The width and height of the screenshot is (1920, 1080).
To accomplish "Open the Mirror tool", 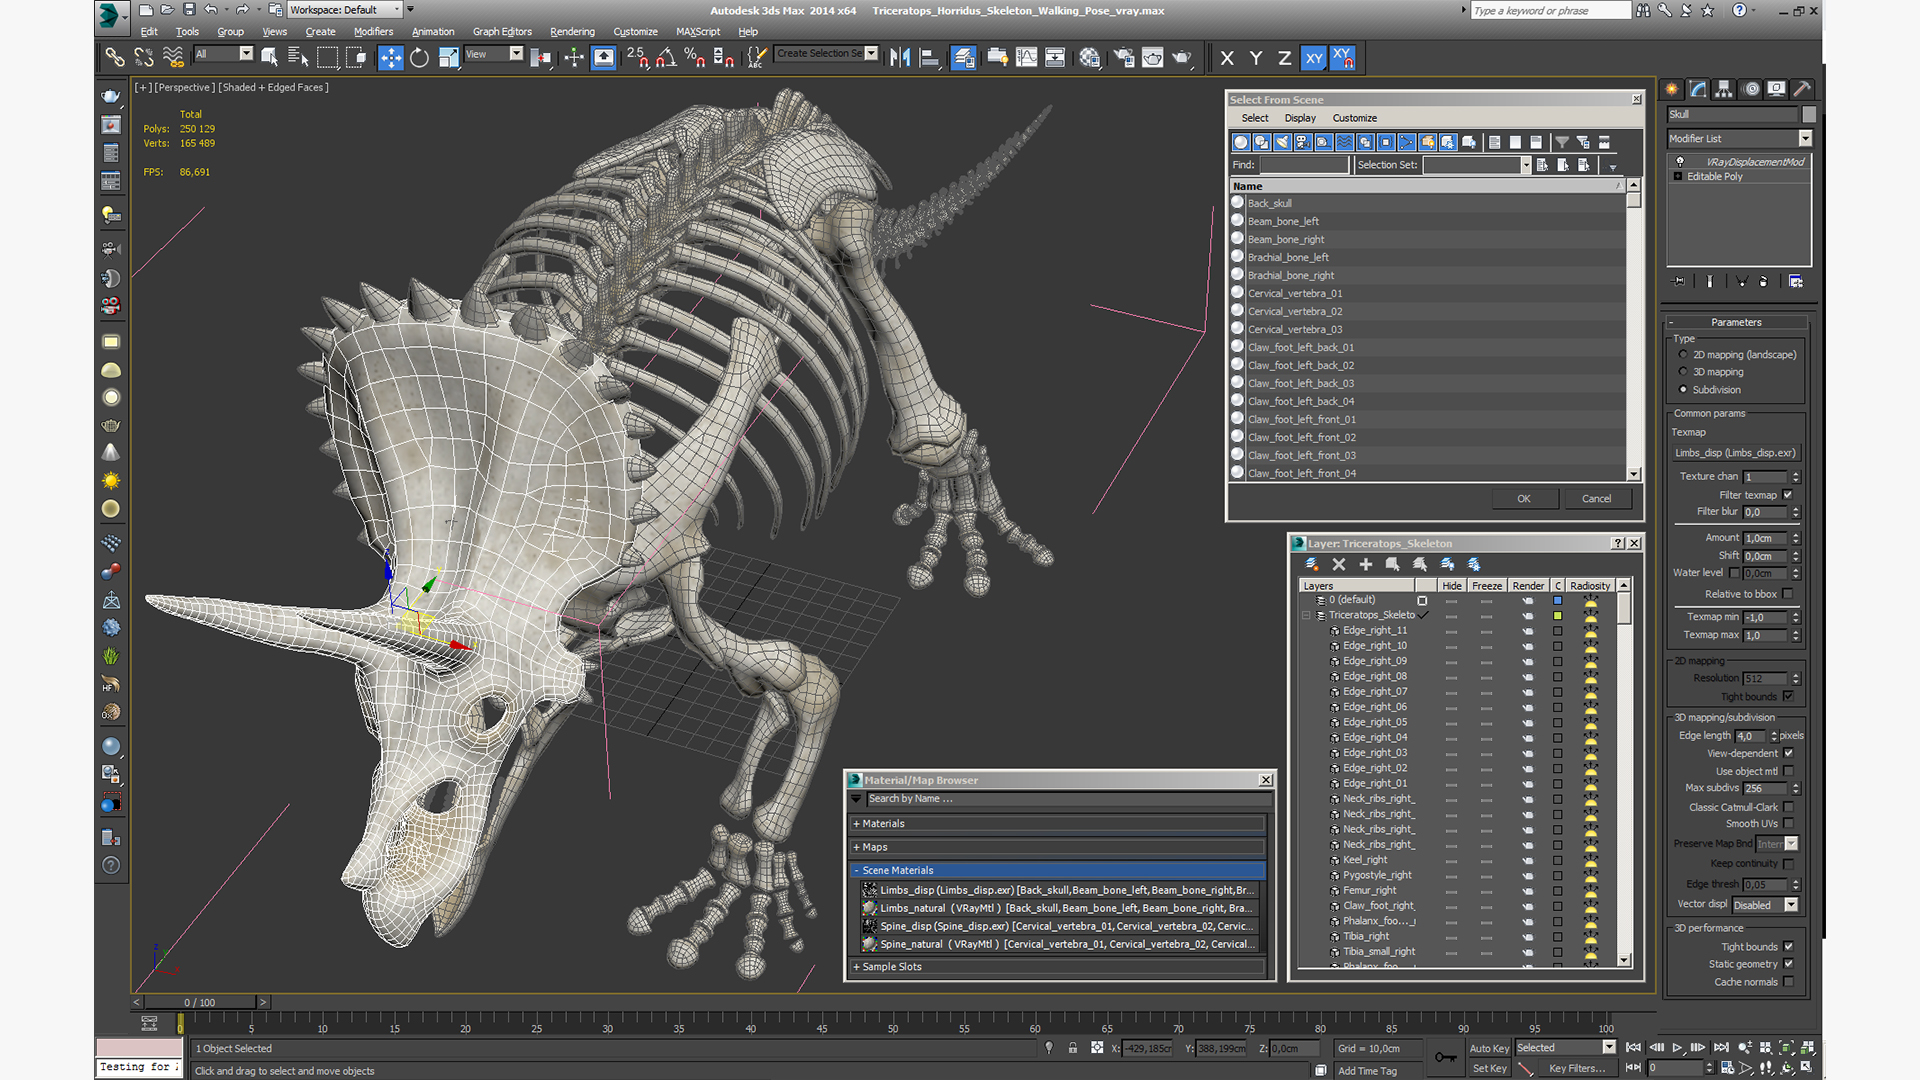I will 900,57.
